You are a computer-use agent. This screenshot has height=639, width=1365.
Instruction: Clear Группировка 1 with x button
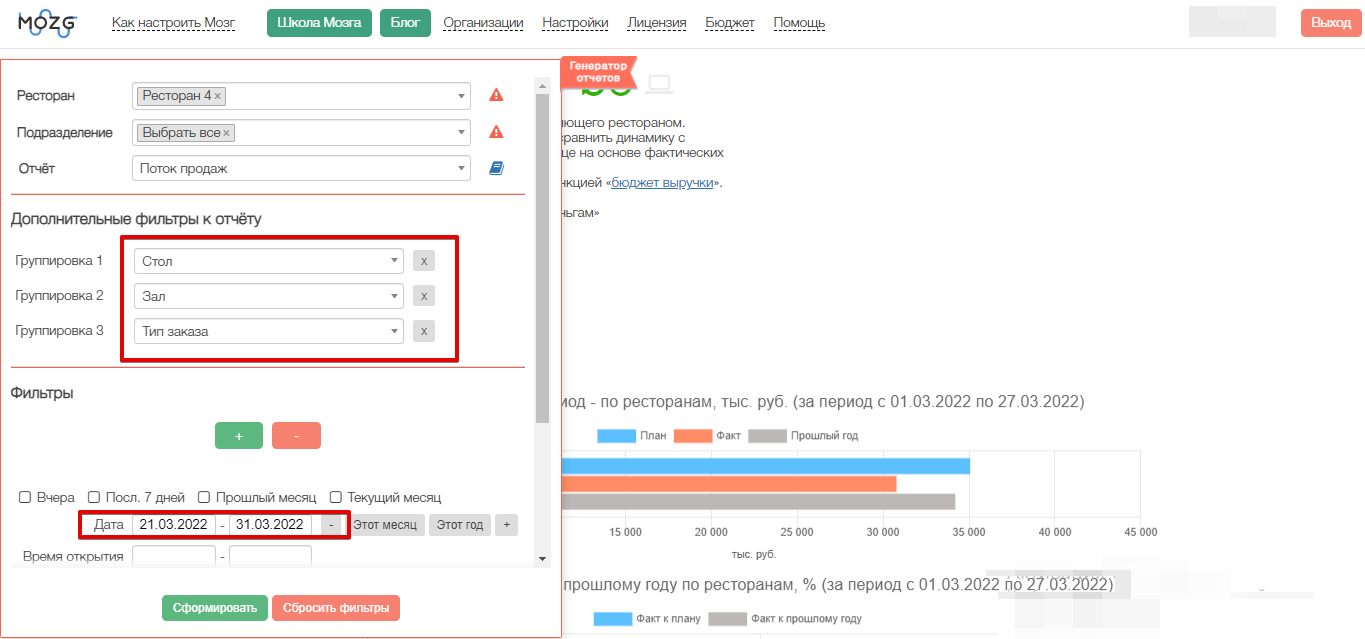pyautogui.click(x=424, y=261)
